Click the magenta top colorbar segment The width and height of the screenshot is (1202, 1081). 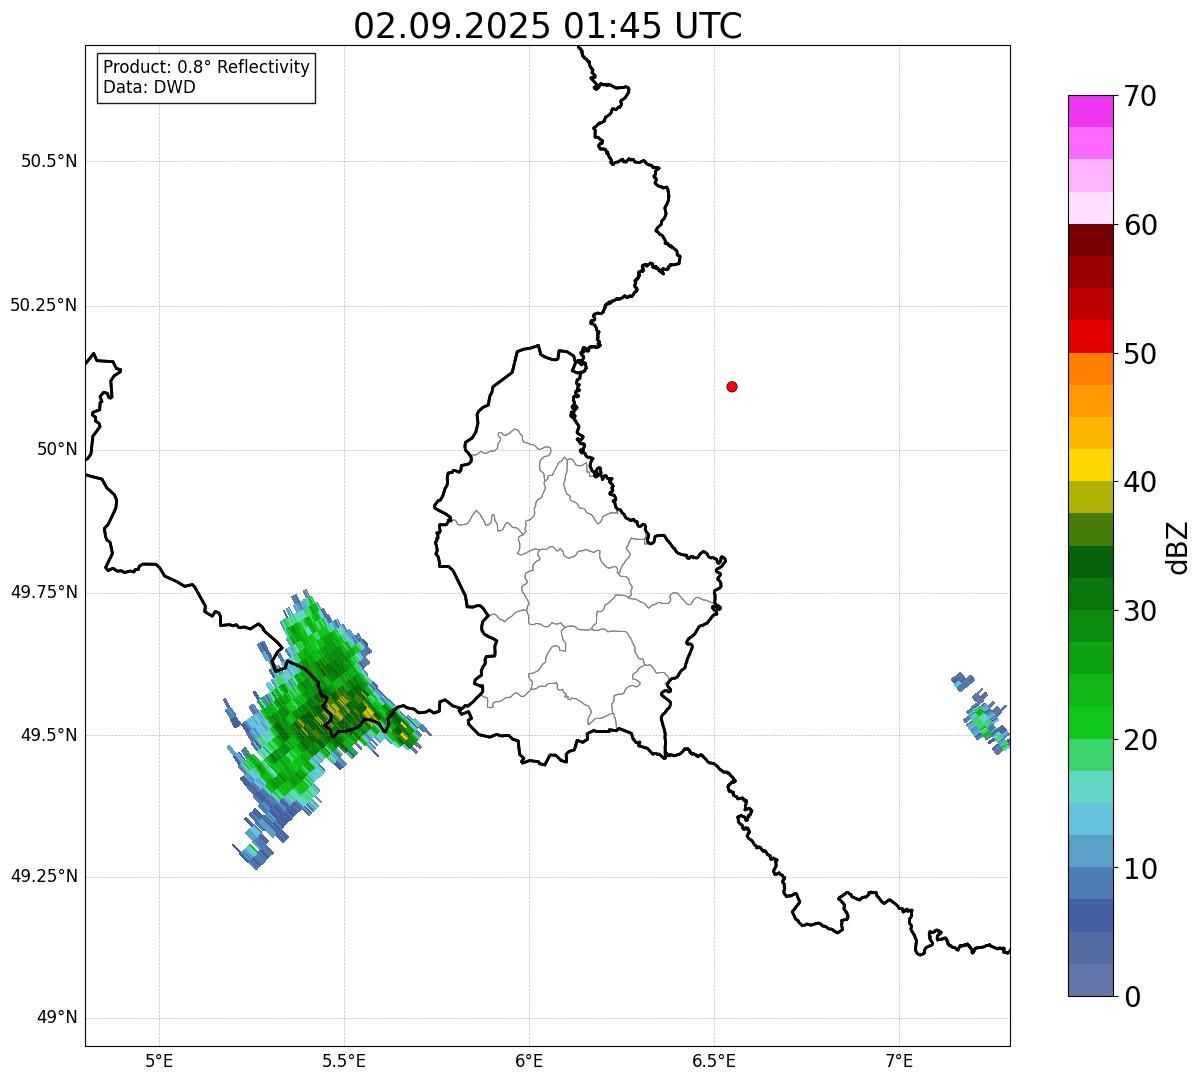click(1090, 111)
